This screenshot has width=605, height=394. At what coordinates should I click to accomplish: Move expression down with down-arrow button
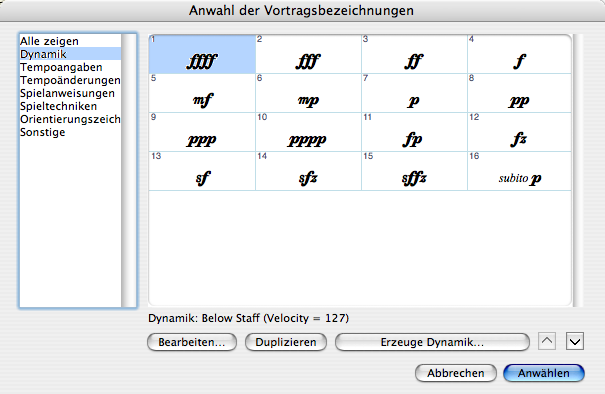click(575, 341)
